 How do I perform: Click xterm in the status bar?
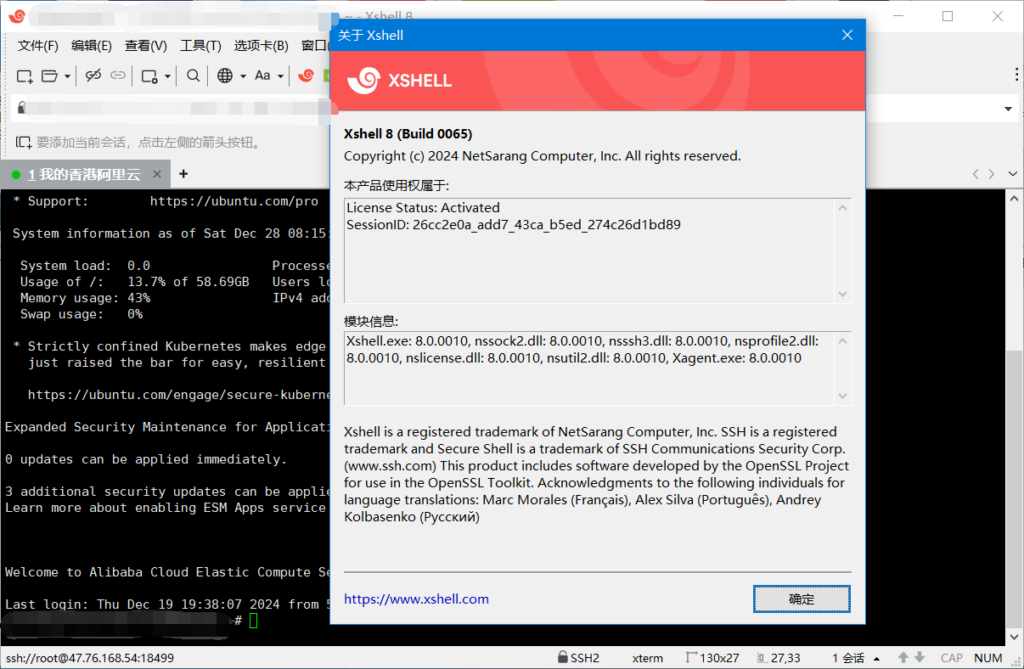tap(647, 658)
